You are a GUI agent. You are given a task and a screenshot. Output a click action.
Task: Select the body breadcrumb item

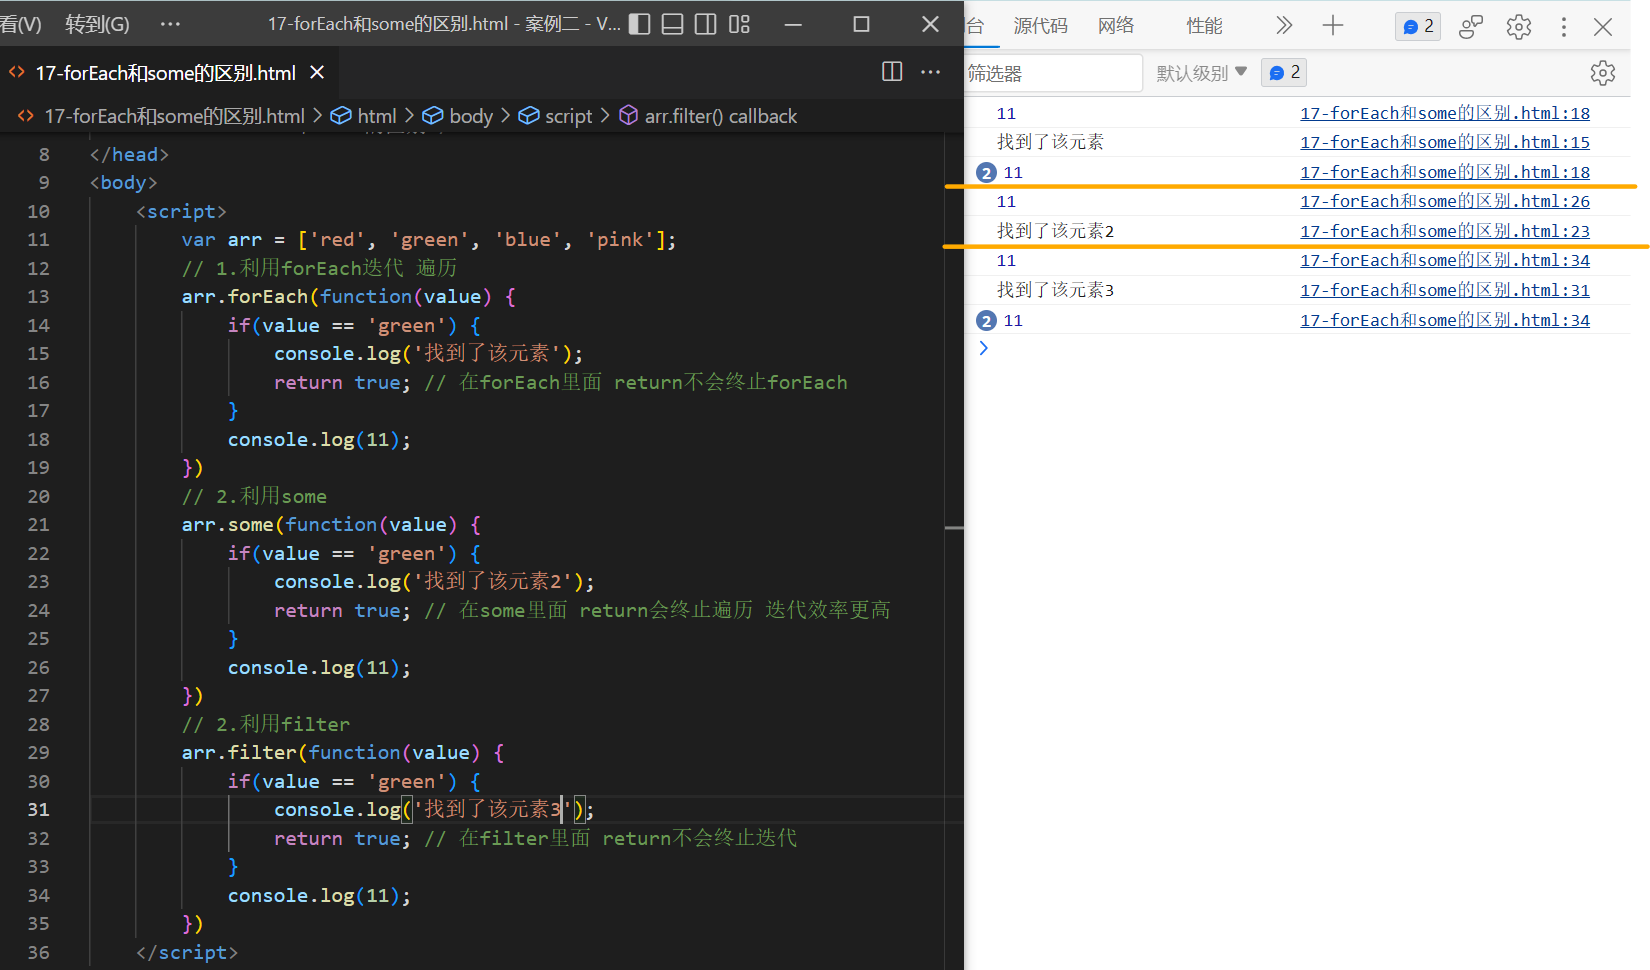[471, 116]
